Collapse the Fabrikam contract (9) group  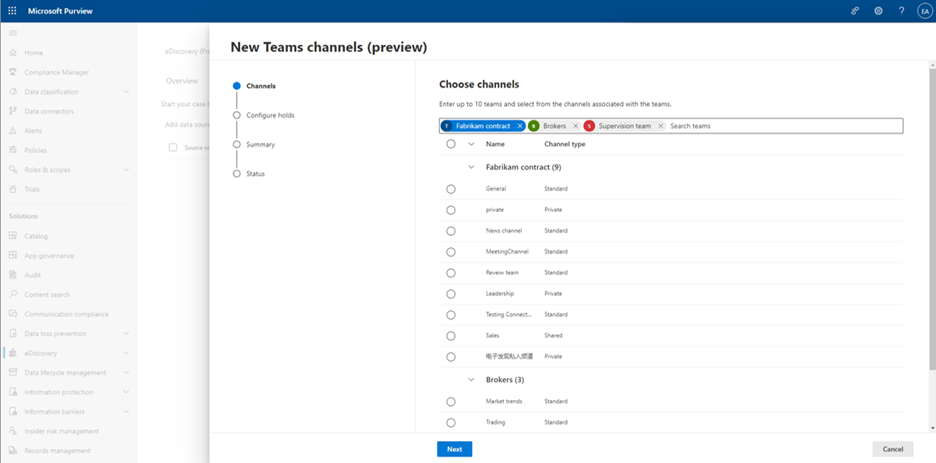(x=471, y=167)
